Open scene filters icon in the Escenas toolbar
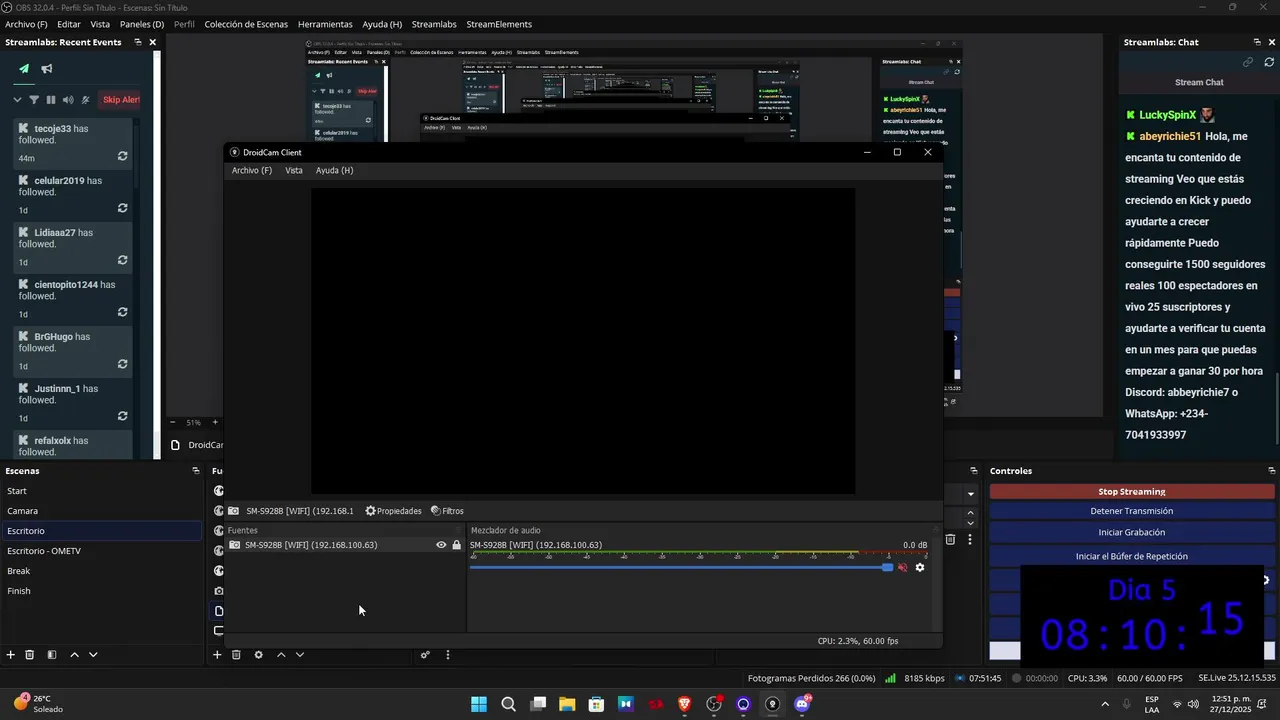 (x=52, y=655)
